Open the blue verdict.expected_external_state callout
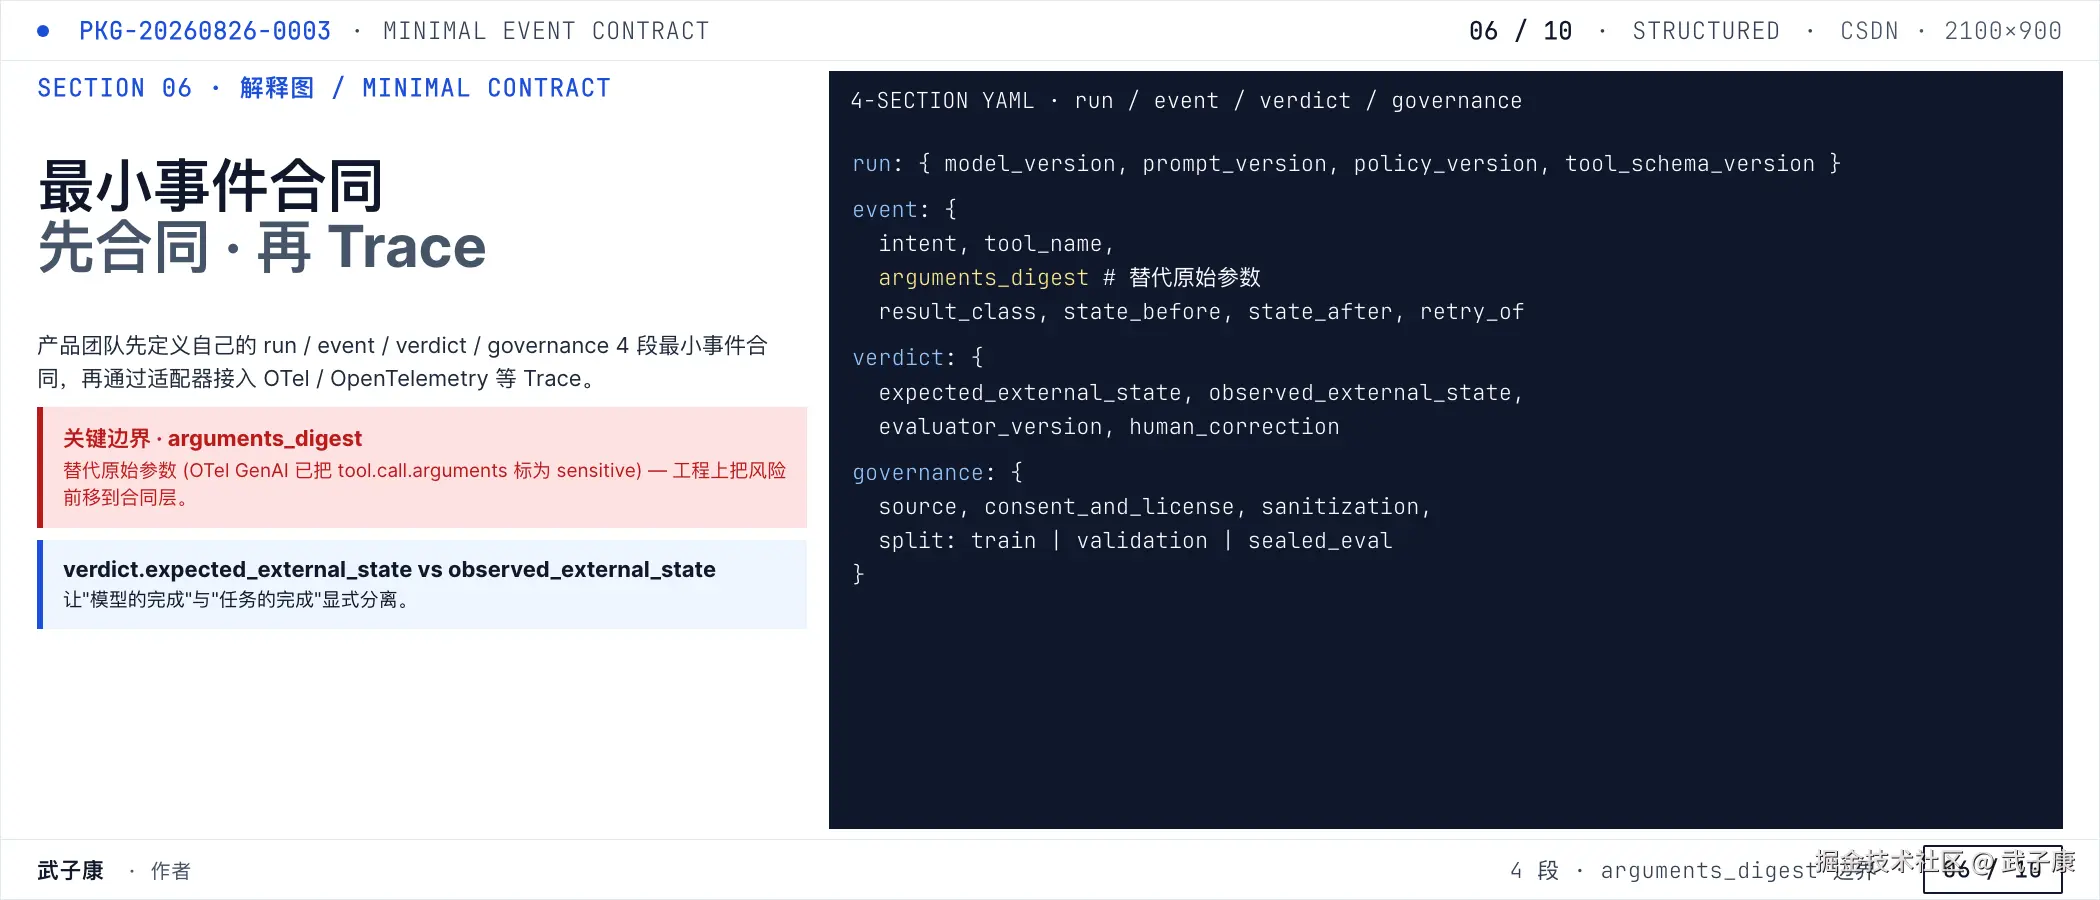The height and width of the screenshot is (900, 2100). point(422,584)
